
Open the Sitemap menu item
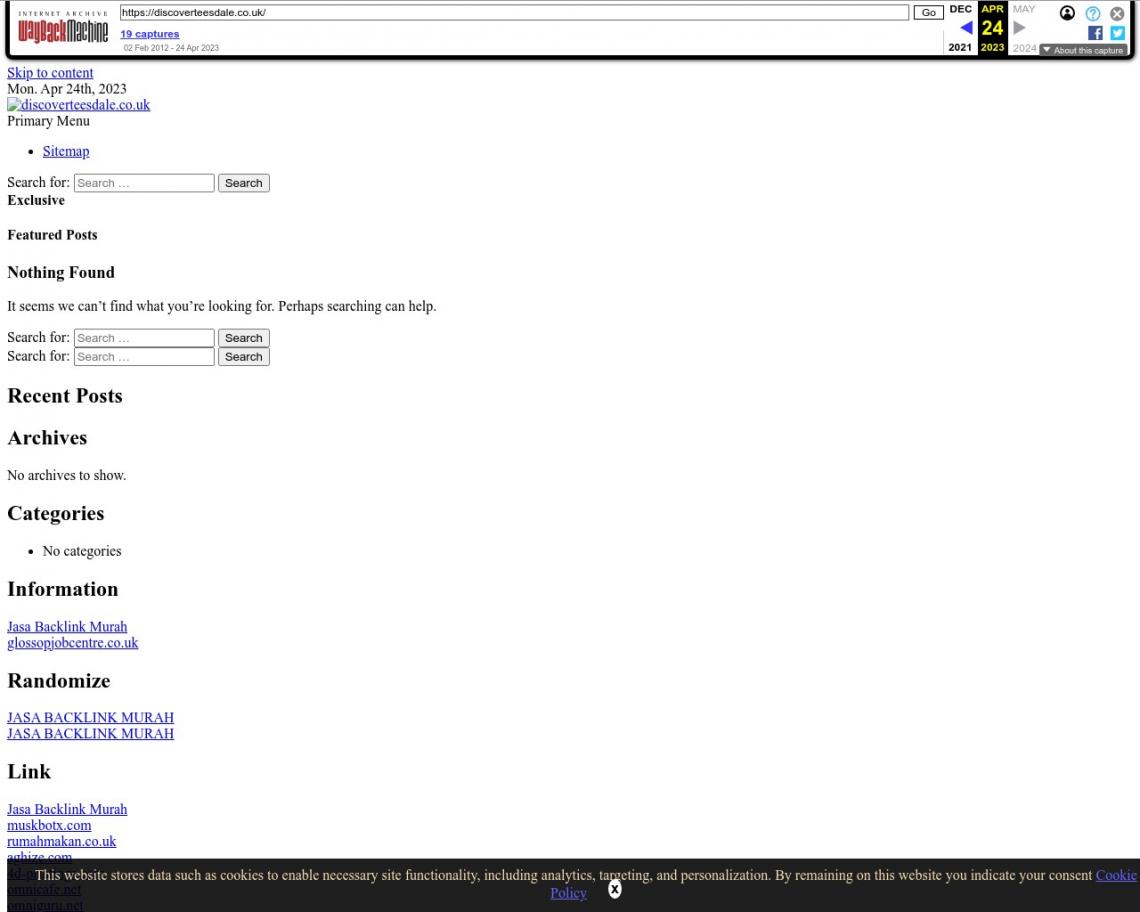point(66,152)
